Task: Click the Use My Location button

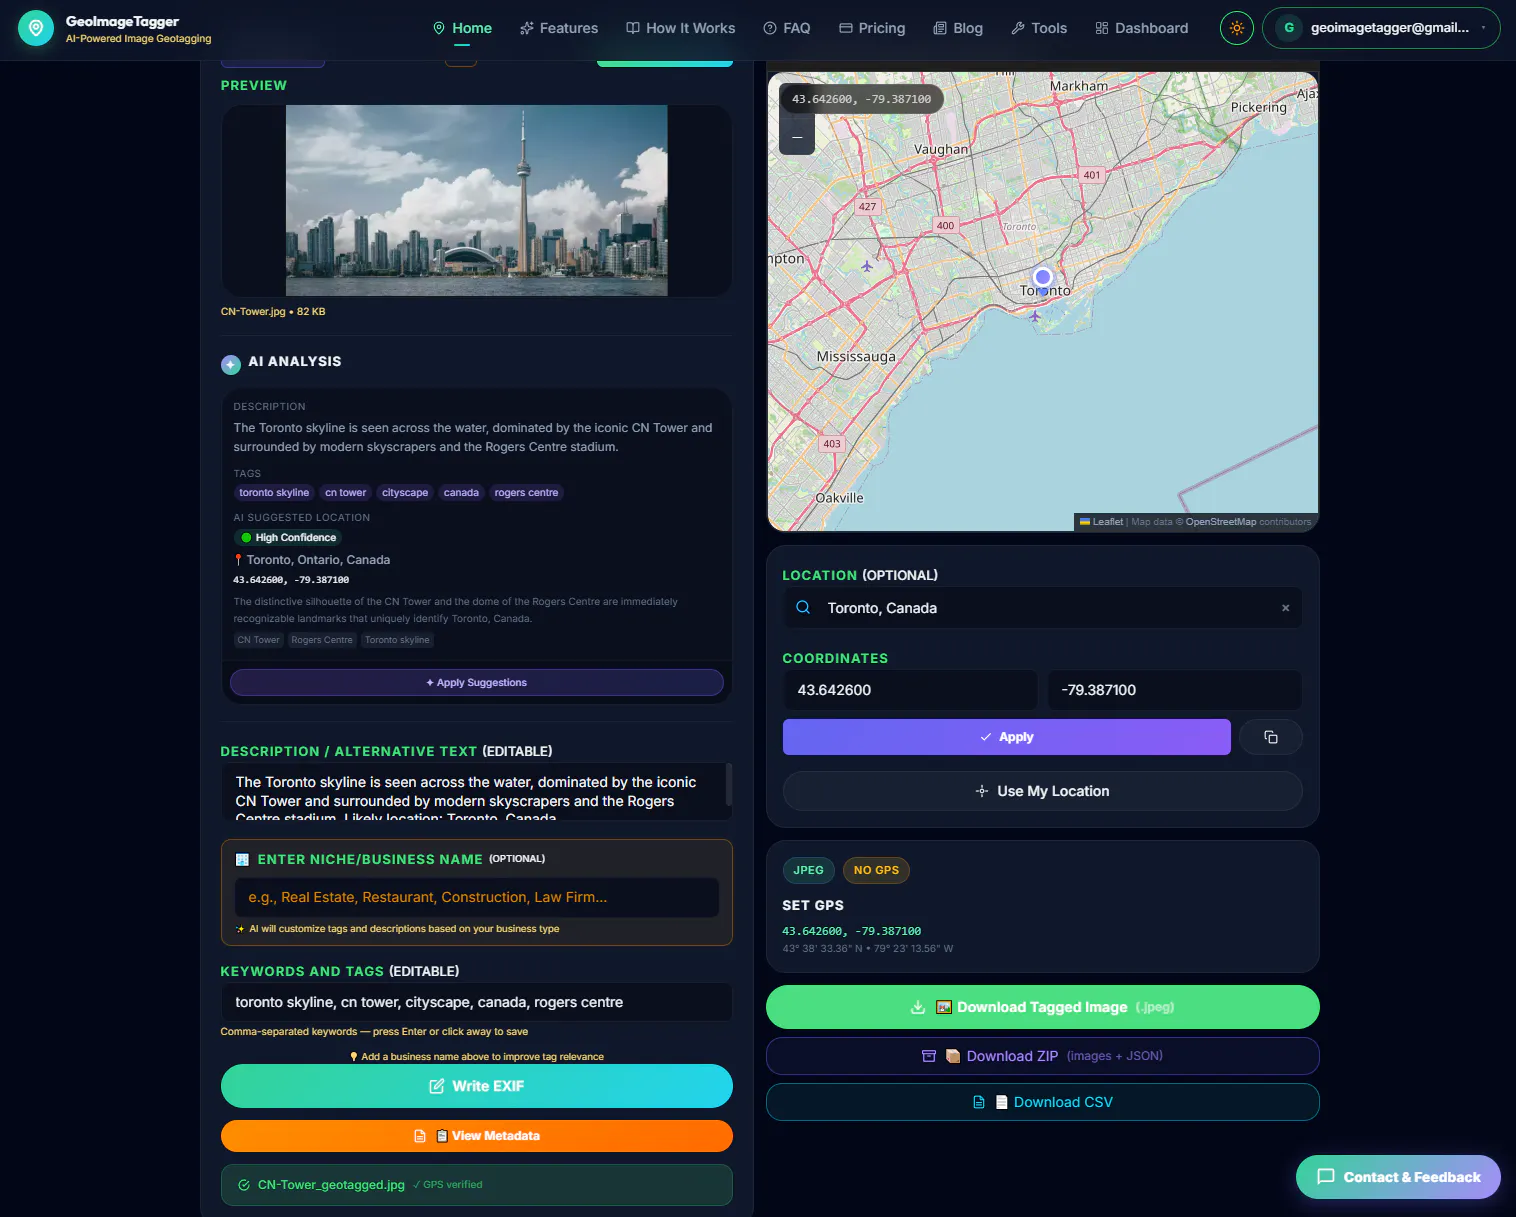Action: coord(1042,791)
